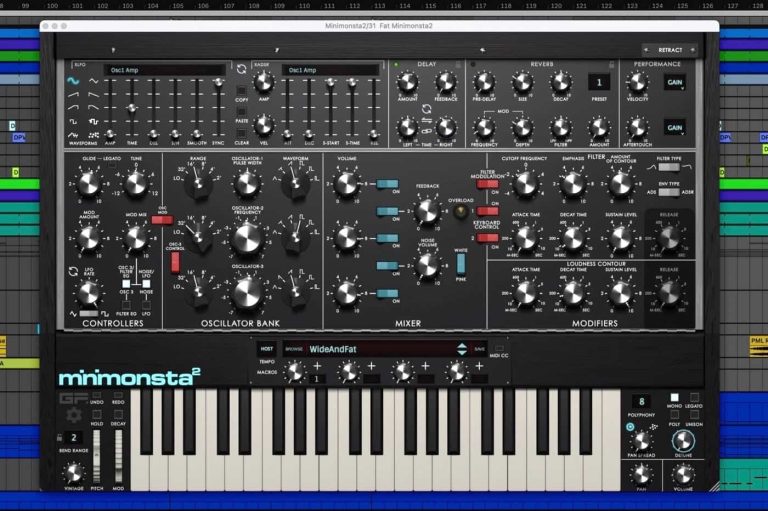Click the LFO Rate sync arrows icon

[x=72, y=271]
